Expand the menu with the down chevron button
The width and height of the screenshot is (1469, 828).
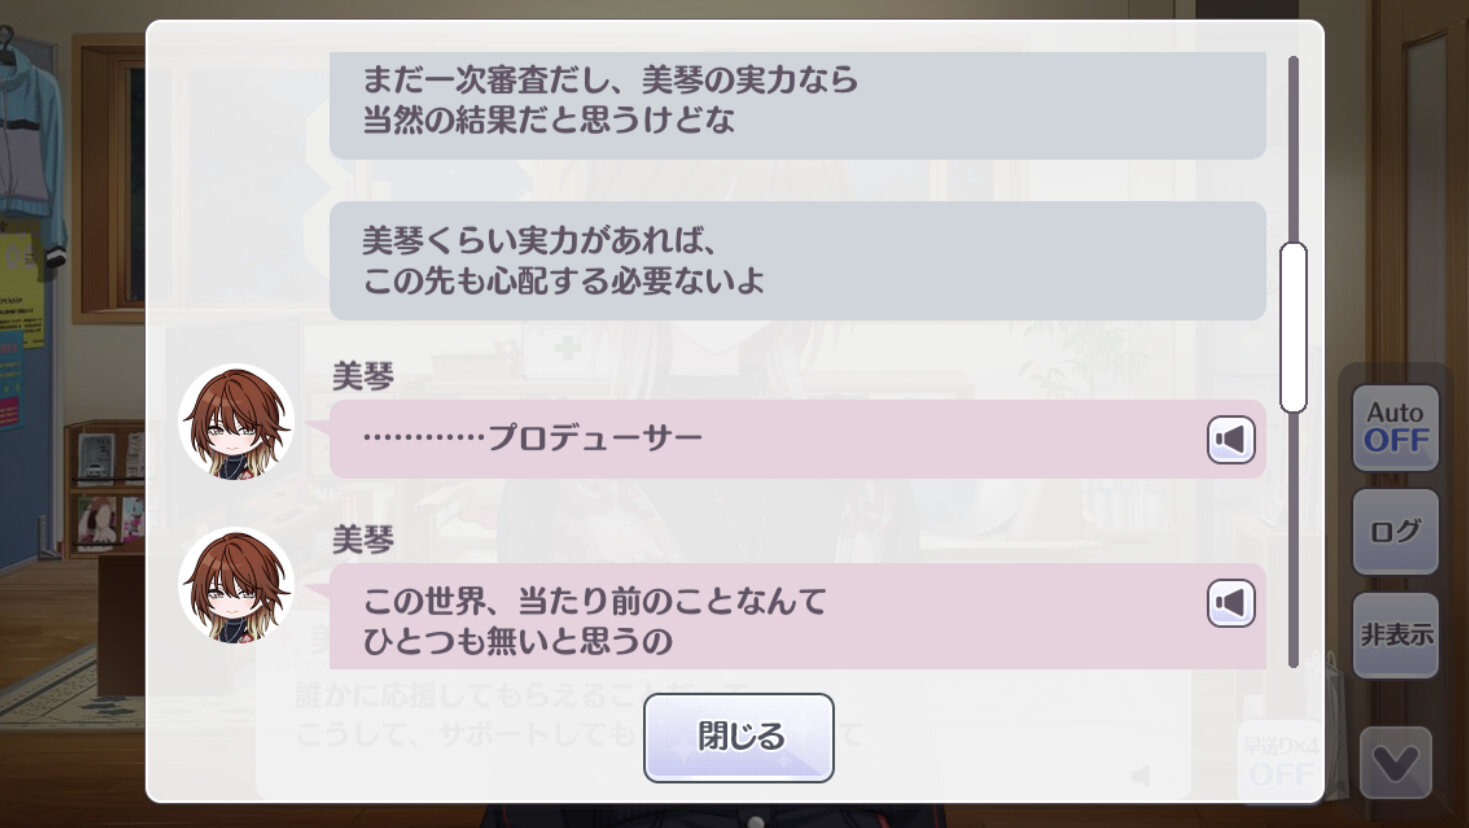[x=1396, y=764]
